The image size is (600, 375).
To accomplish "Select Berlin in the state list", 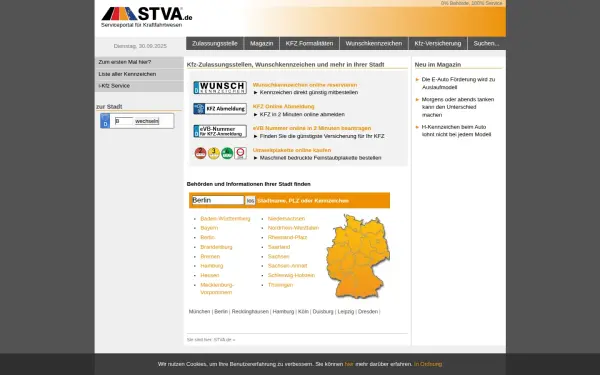I will [208, 237].
